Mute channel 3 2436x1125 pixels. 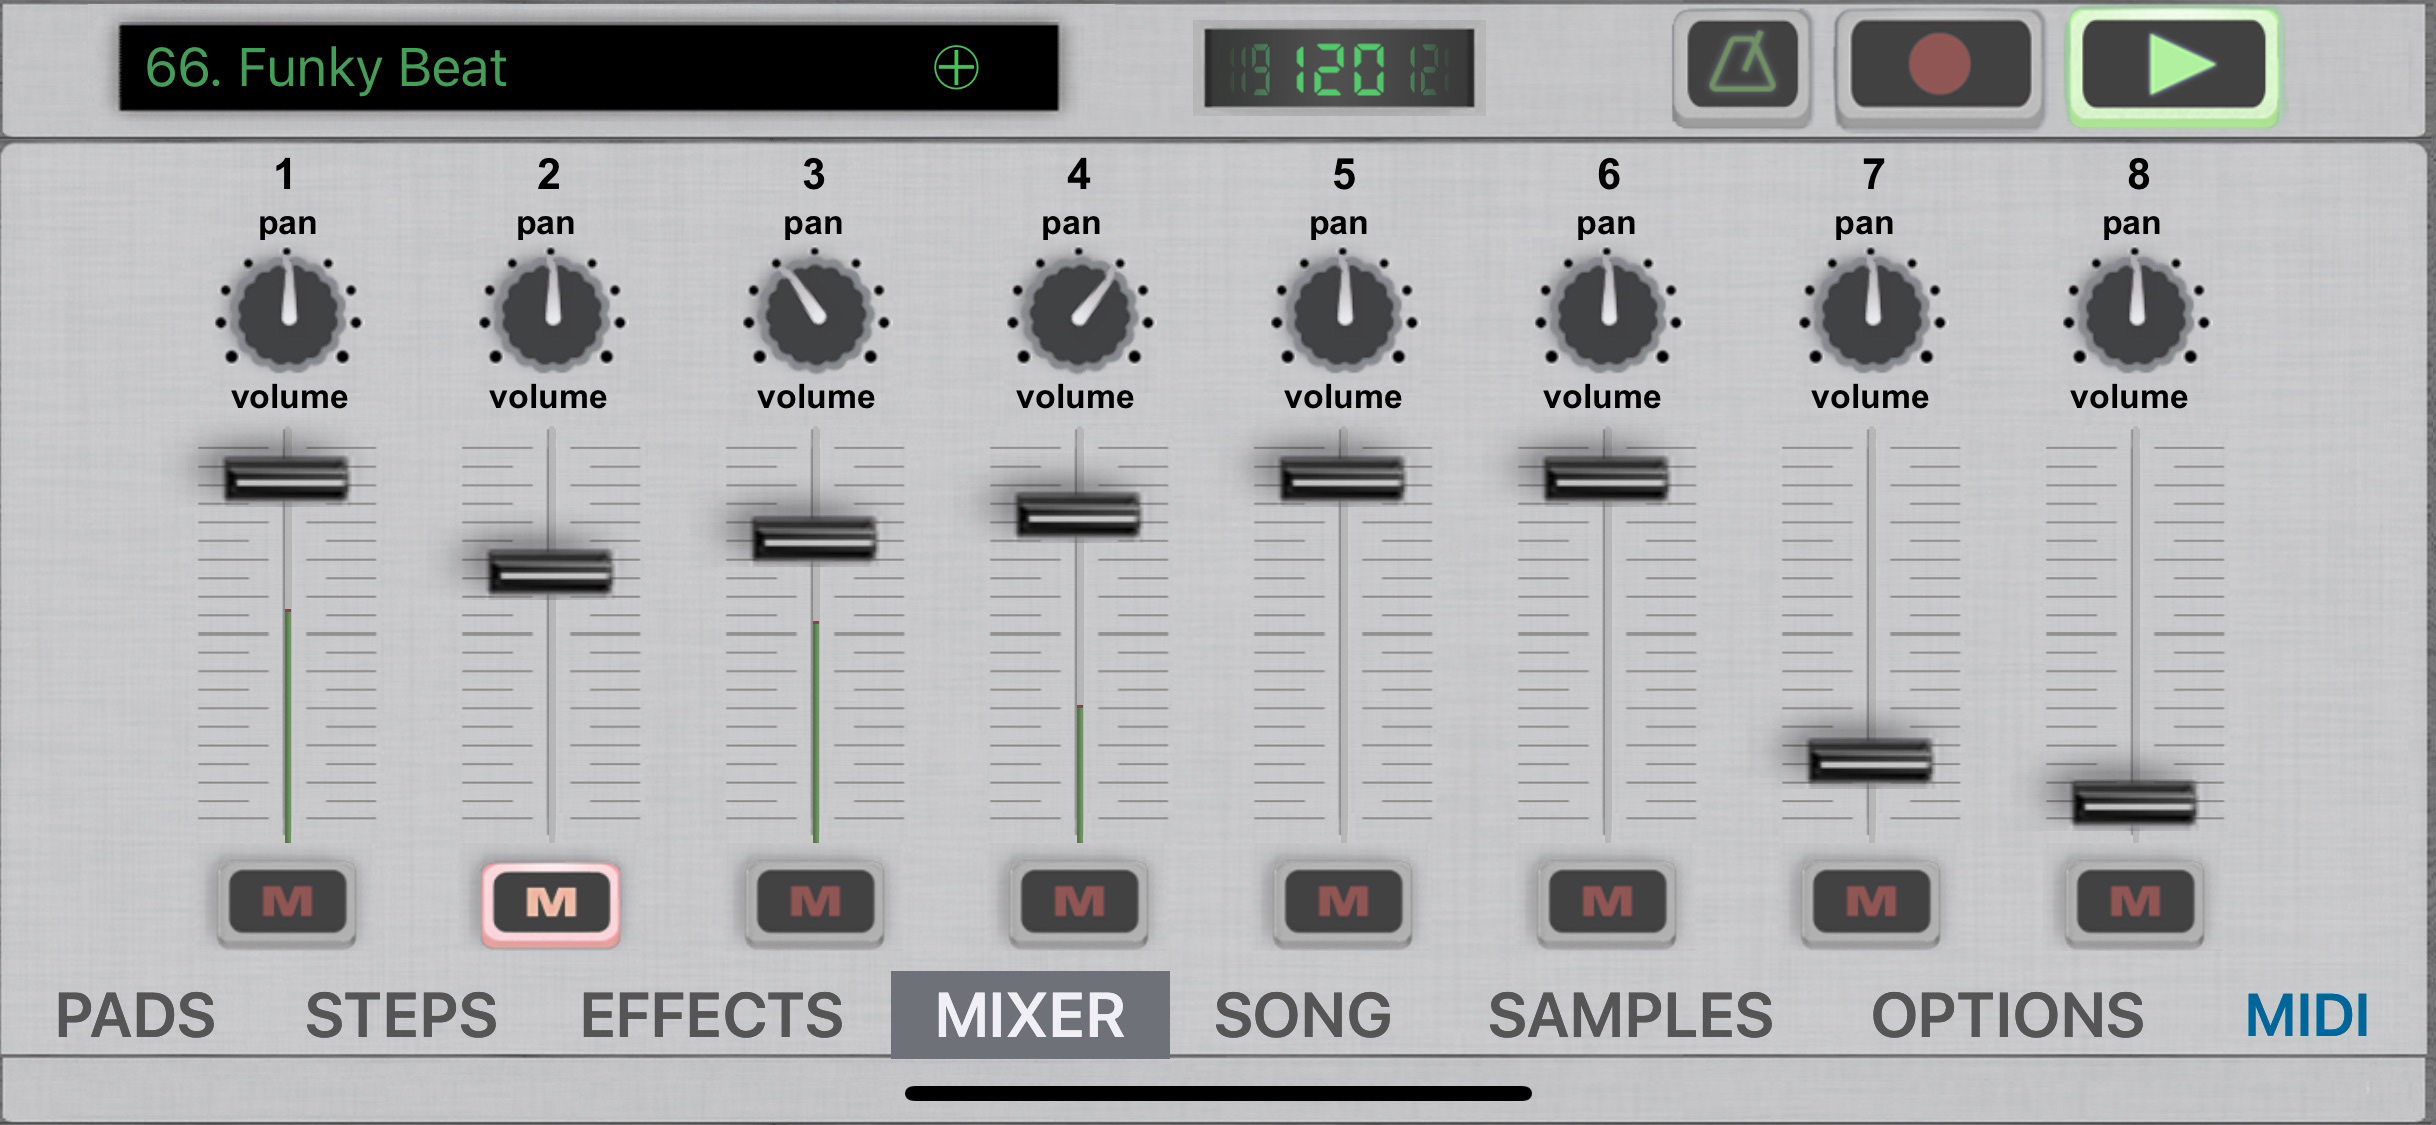(815, 902)
